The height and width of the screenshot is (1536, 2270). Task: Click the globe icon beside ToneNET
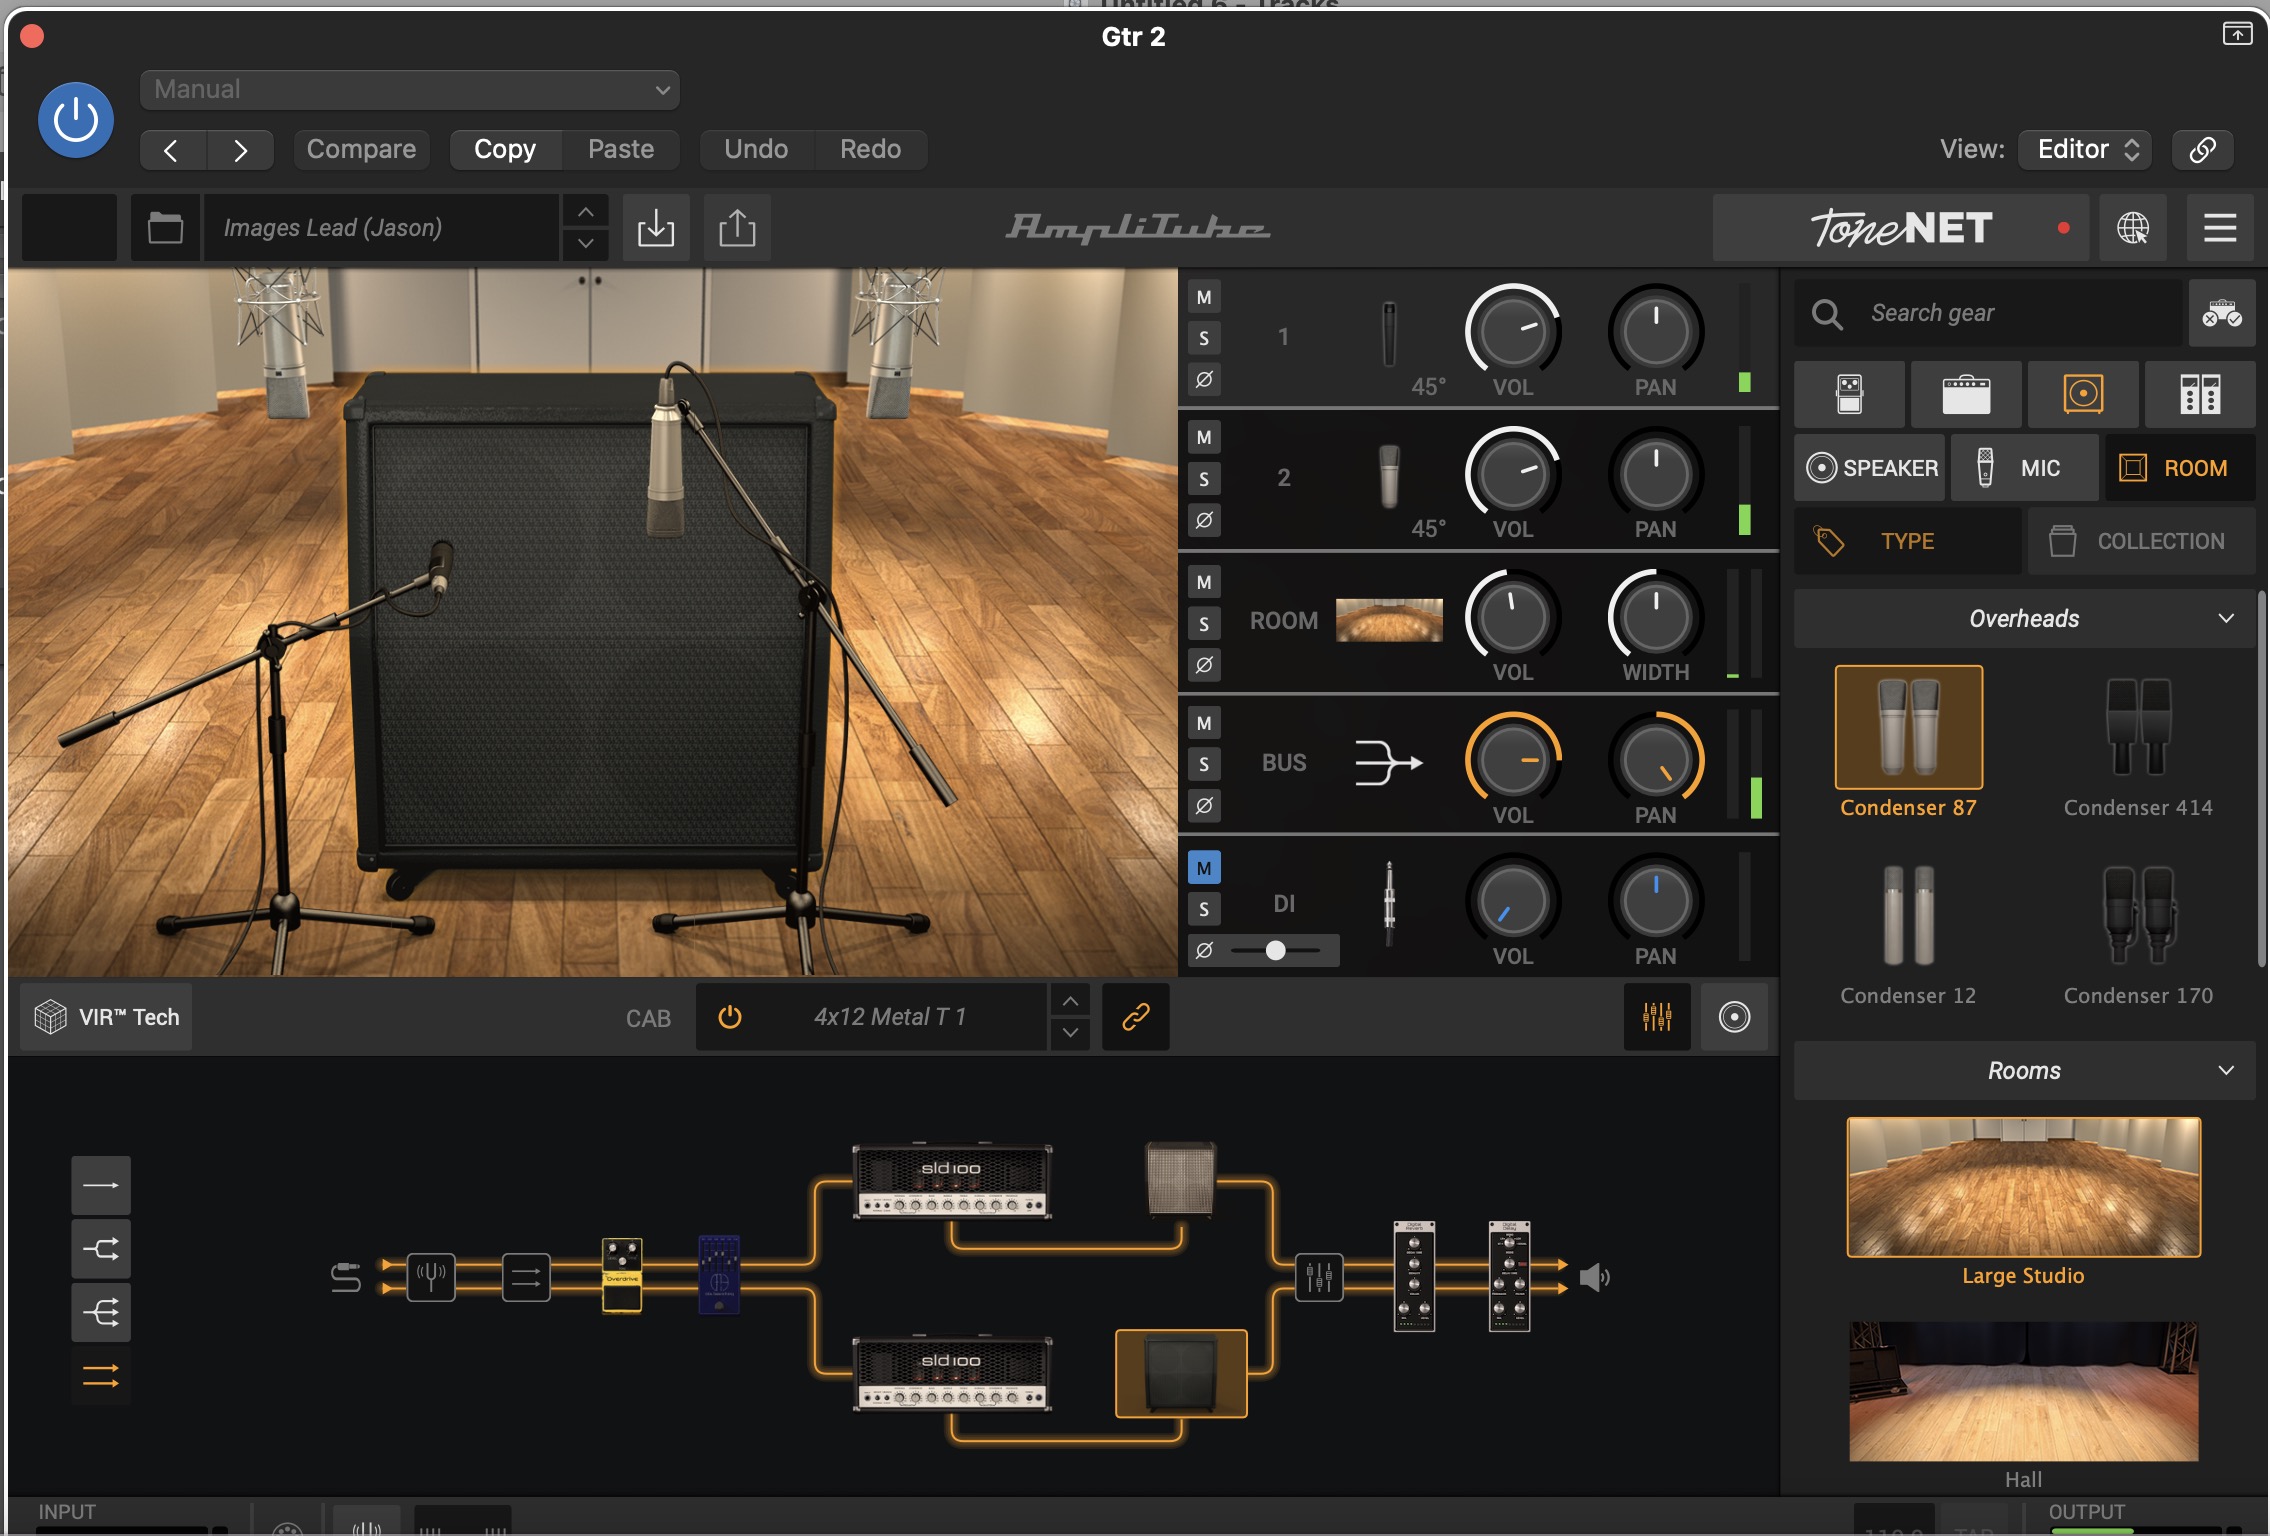point(2133,228)
